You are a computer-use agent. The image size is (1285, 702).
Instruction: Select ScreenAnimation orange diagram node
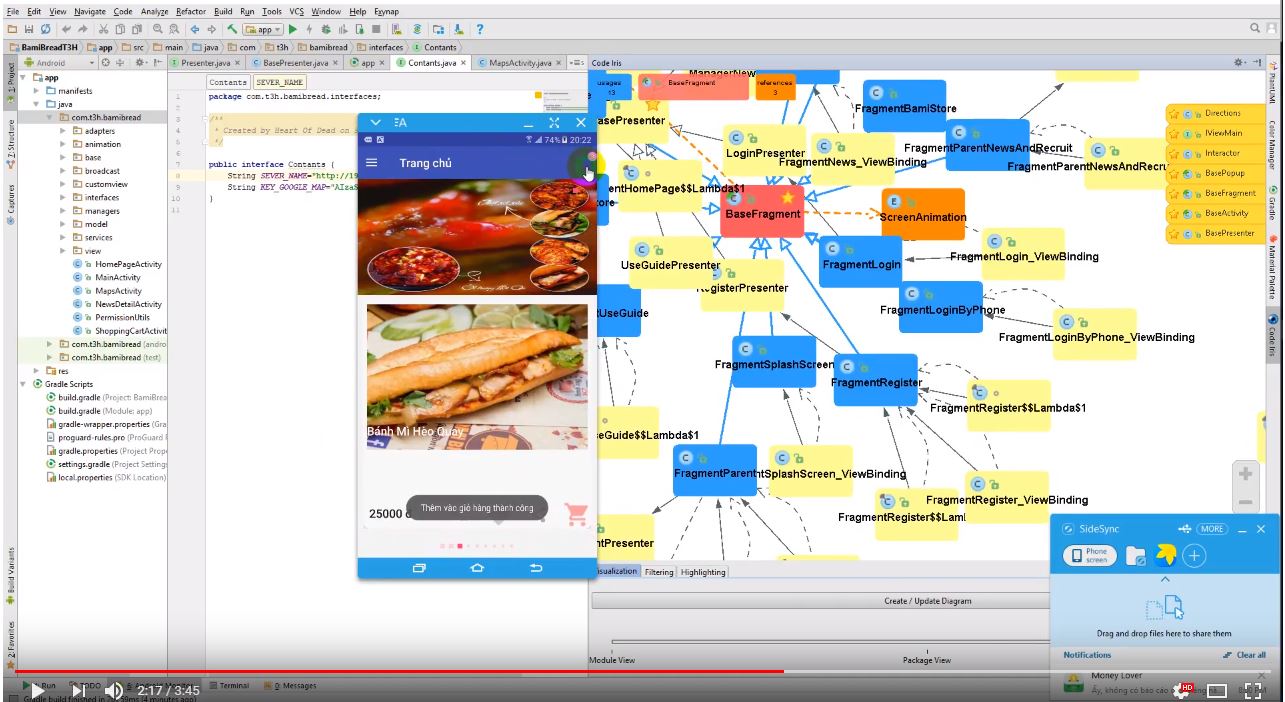(x=923, y=214)
